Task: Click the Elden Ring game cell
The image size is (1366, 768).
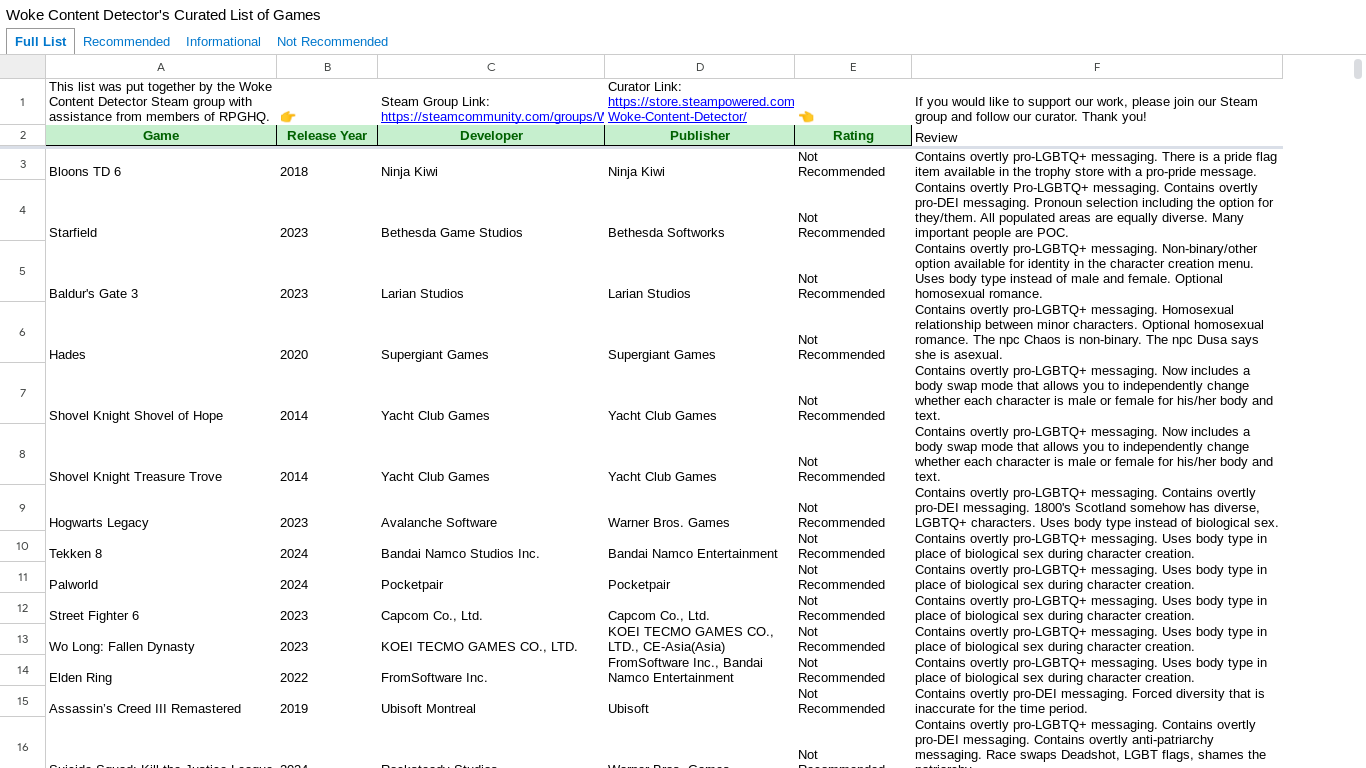Action: coord(161,670)
